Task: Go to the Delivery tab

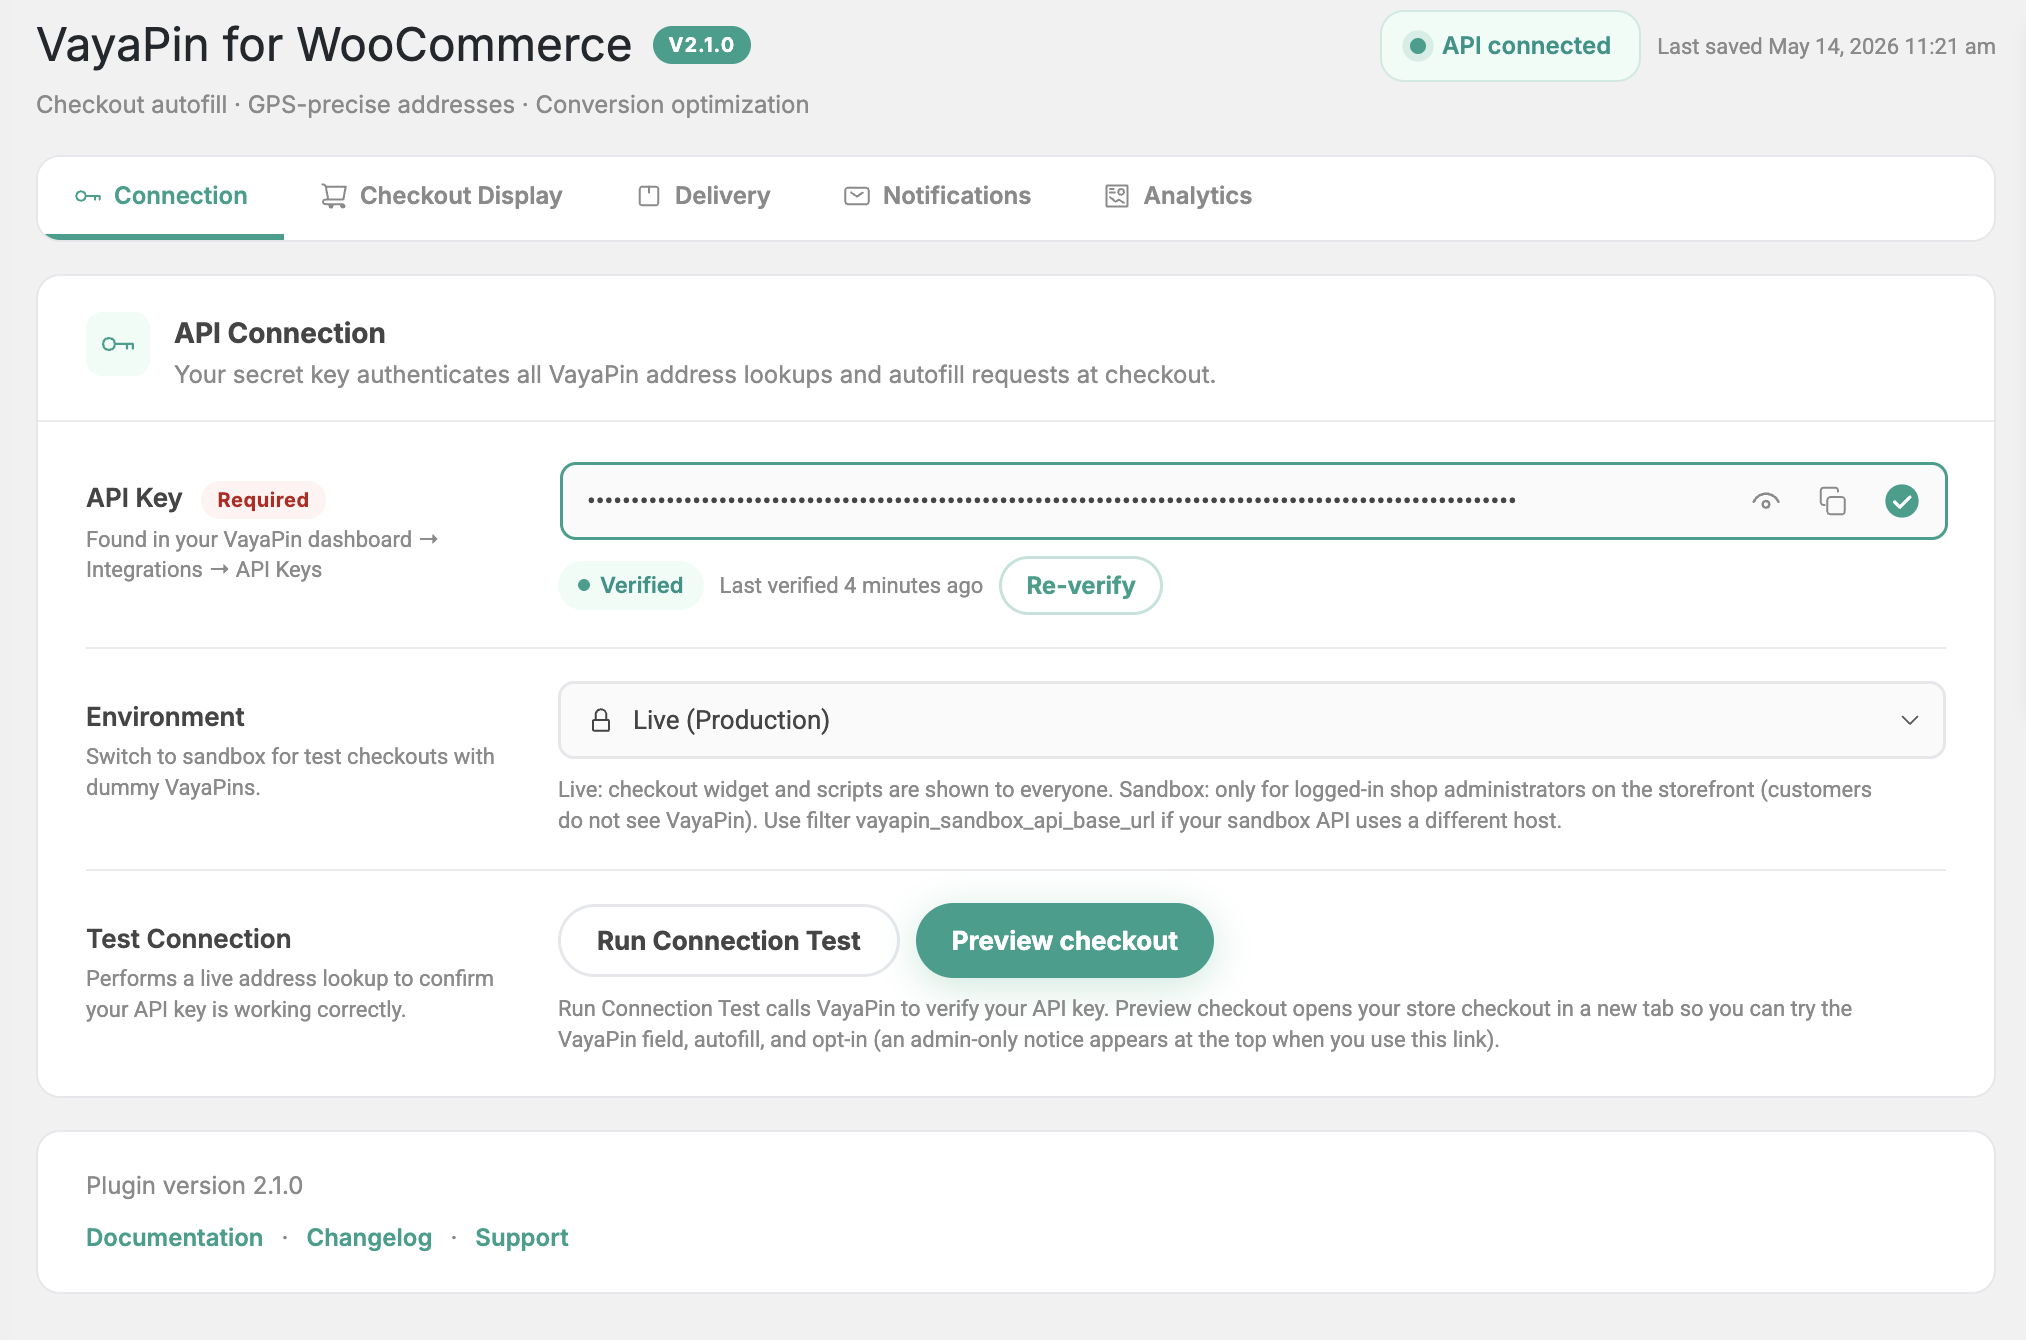Action: pyautogui.click(x=704, y=196)
